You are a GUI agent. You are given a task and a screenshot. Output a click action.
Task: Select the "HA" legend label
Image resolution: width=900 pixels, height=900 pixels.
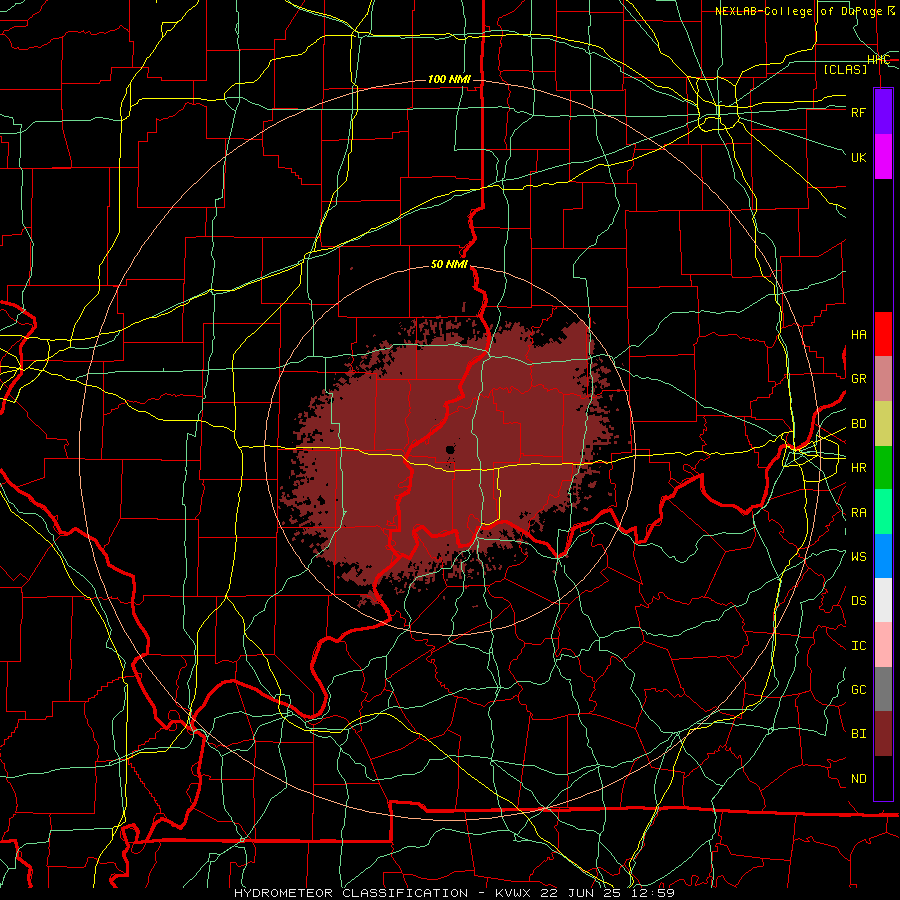[x=859, y=335]
